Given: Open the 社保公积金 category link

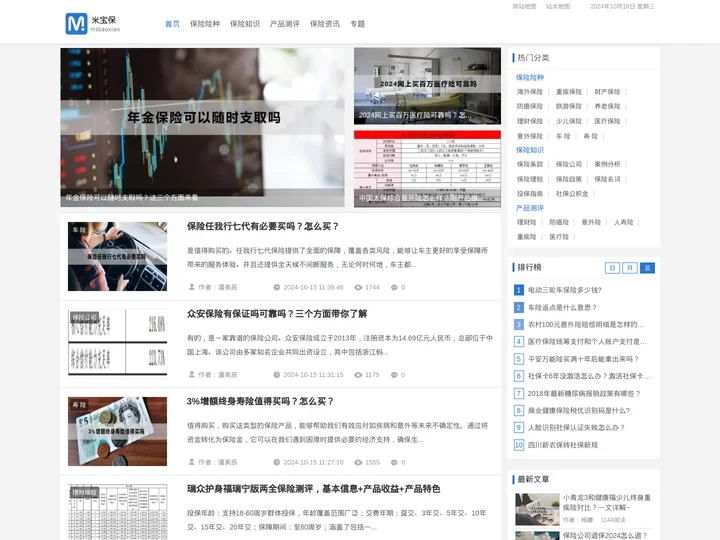Looking at the screenshot, I should (572, 194).
